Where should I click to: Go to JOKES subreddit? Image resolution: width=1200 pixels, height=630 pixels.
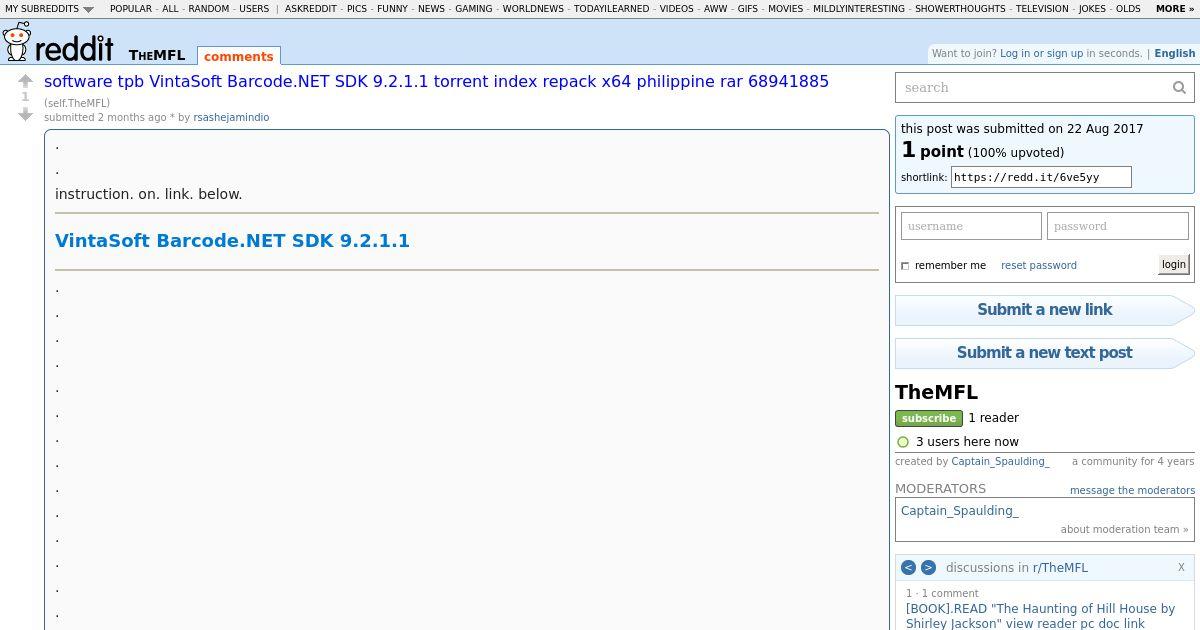(1092, 9)
